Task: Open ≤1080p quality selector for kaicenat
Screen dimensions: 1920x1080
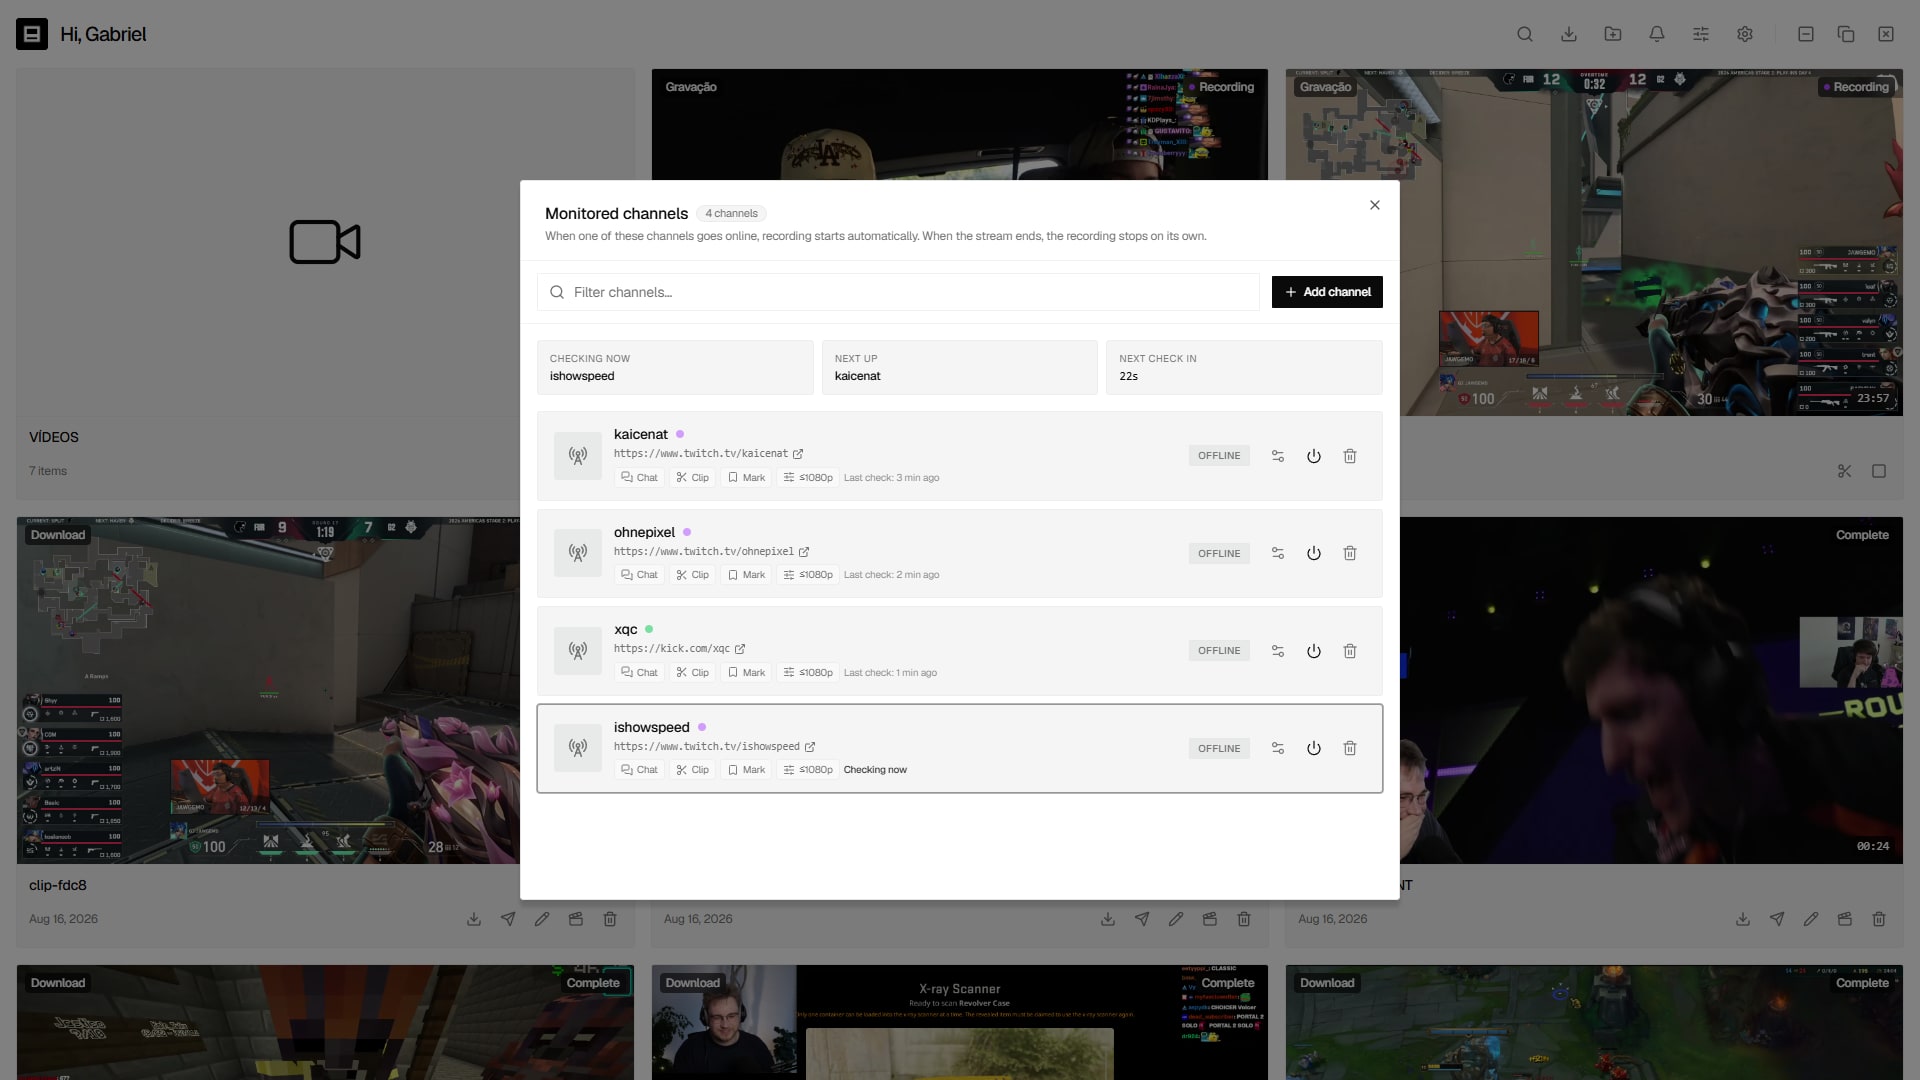Action: (808, 478)
